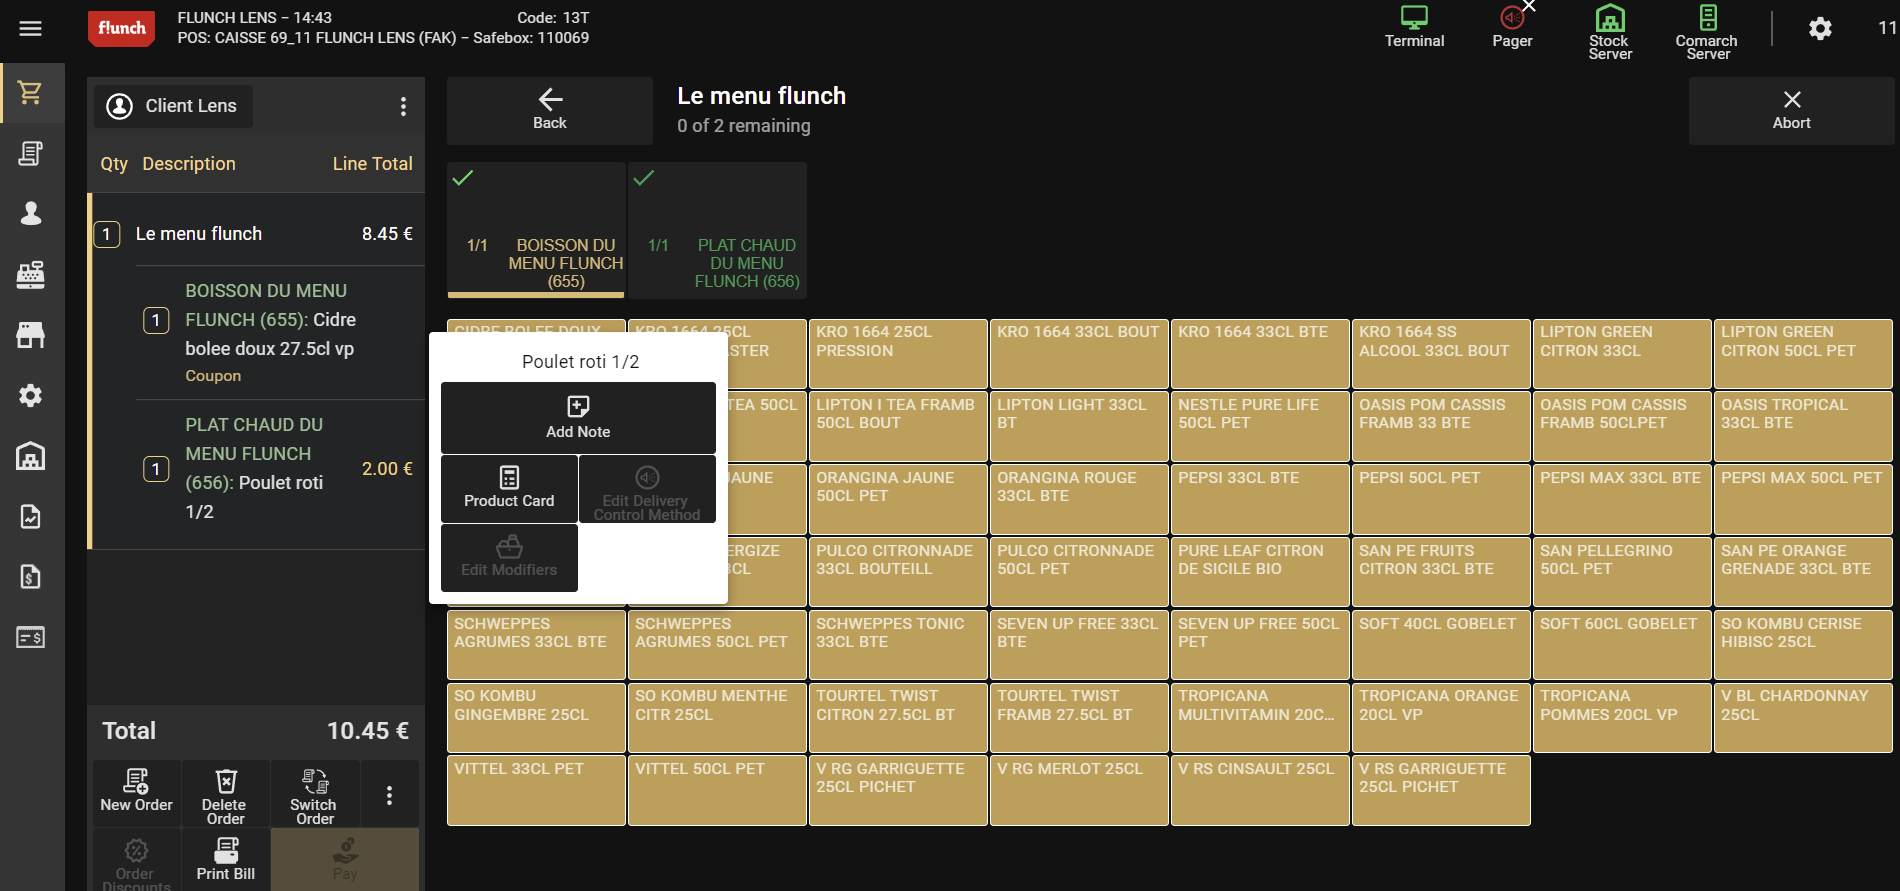Choose LIPTON GREEN CITRON 50CL PET

(x=1803, y=354)
